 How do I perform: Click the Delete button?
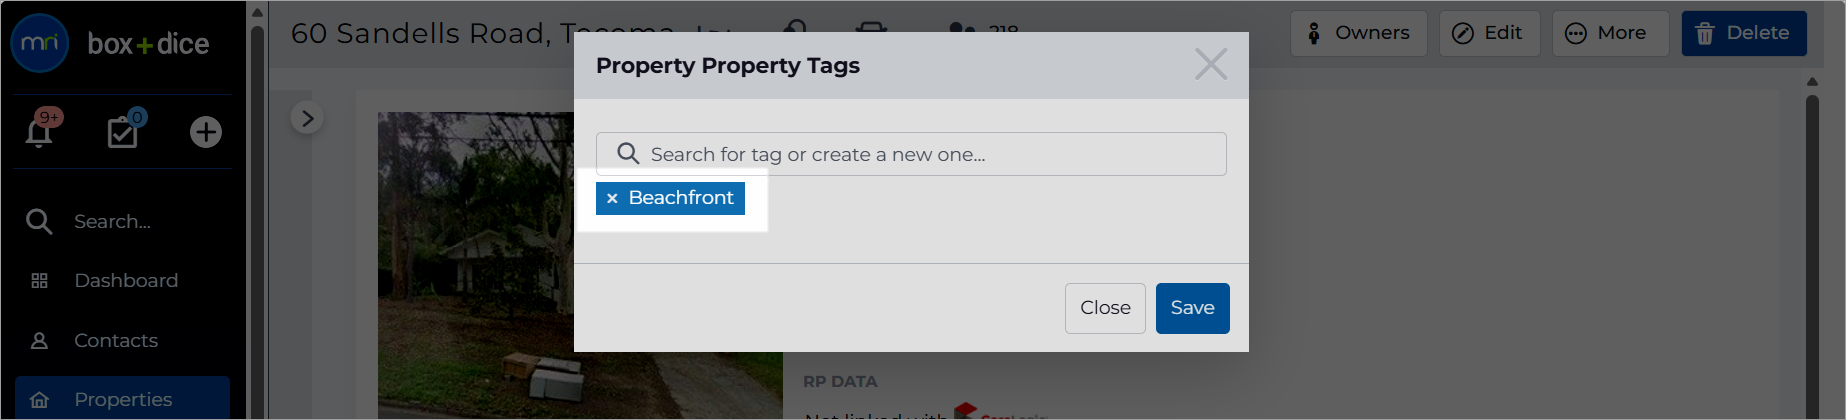[x=1744, y=33]
